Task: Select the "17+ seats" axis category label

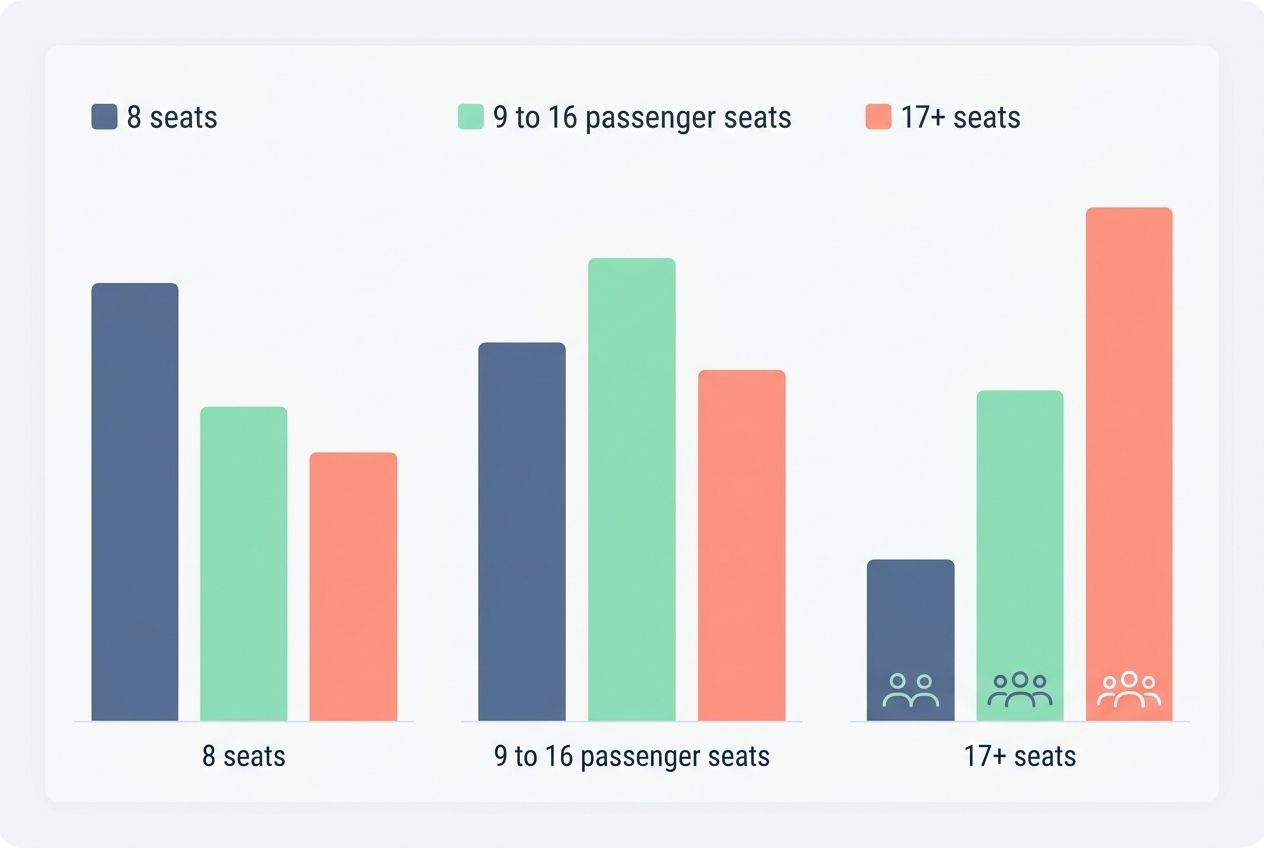Action: pyautogui.click(x=1020, y=756)
